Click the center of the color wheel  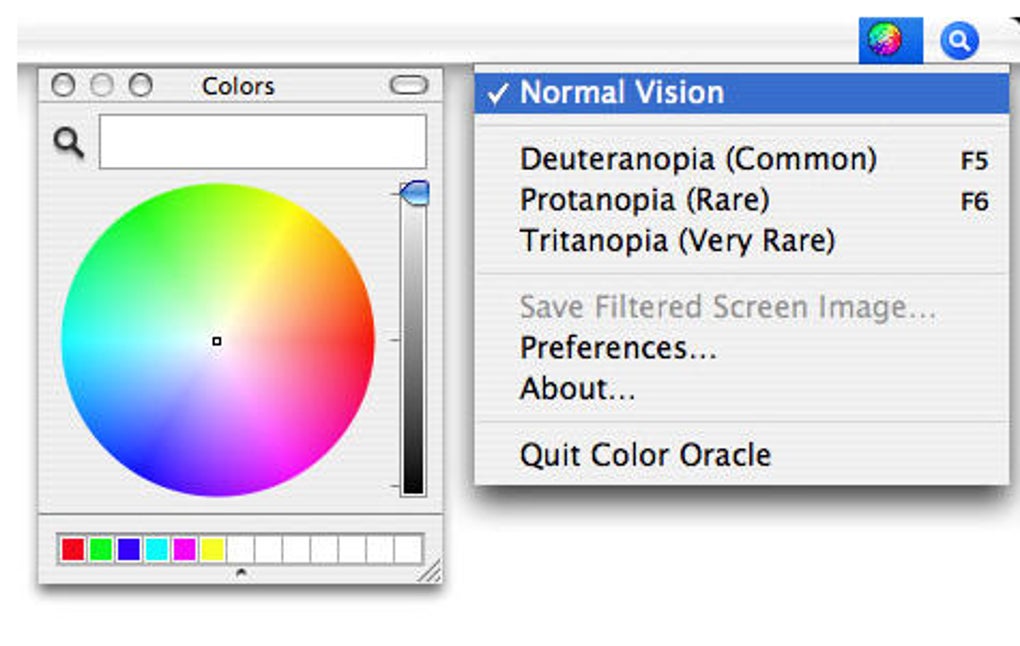click(217, 341)
